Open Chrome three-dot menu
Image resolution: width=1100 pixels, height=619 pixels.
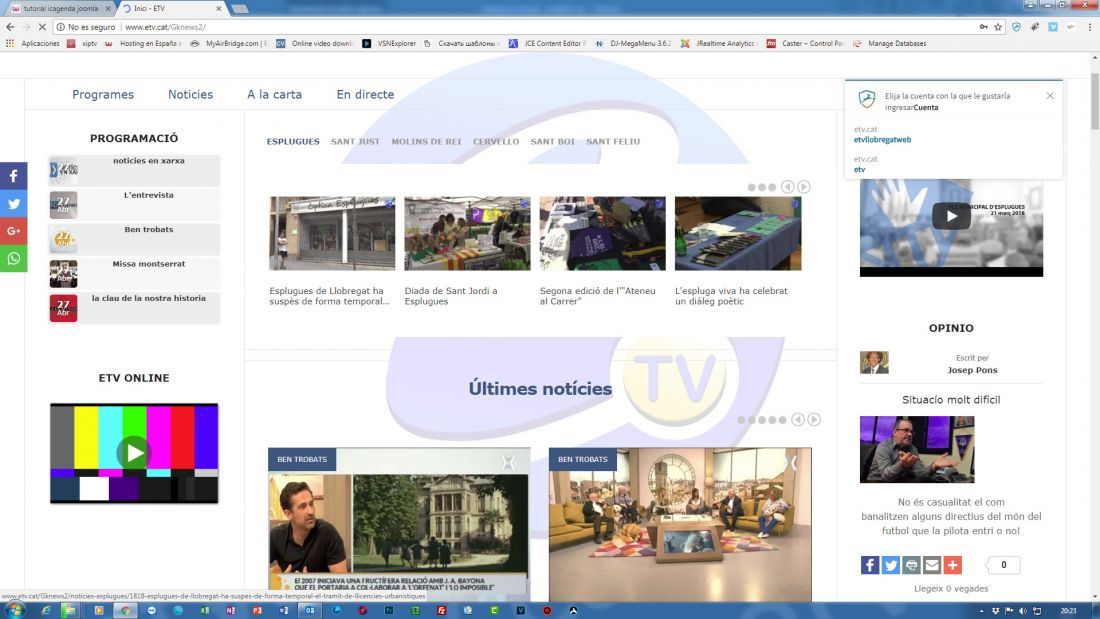1089,27
